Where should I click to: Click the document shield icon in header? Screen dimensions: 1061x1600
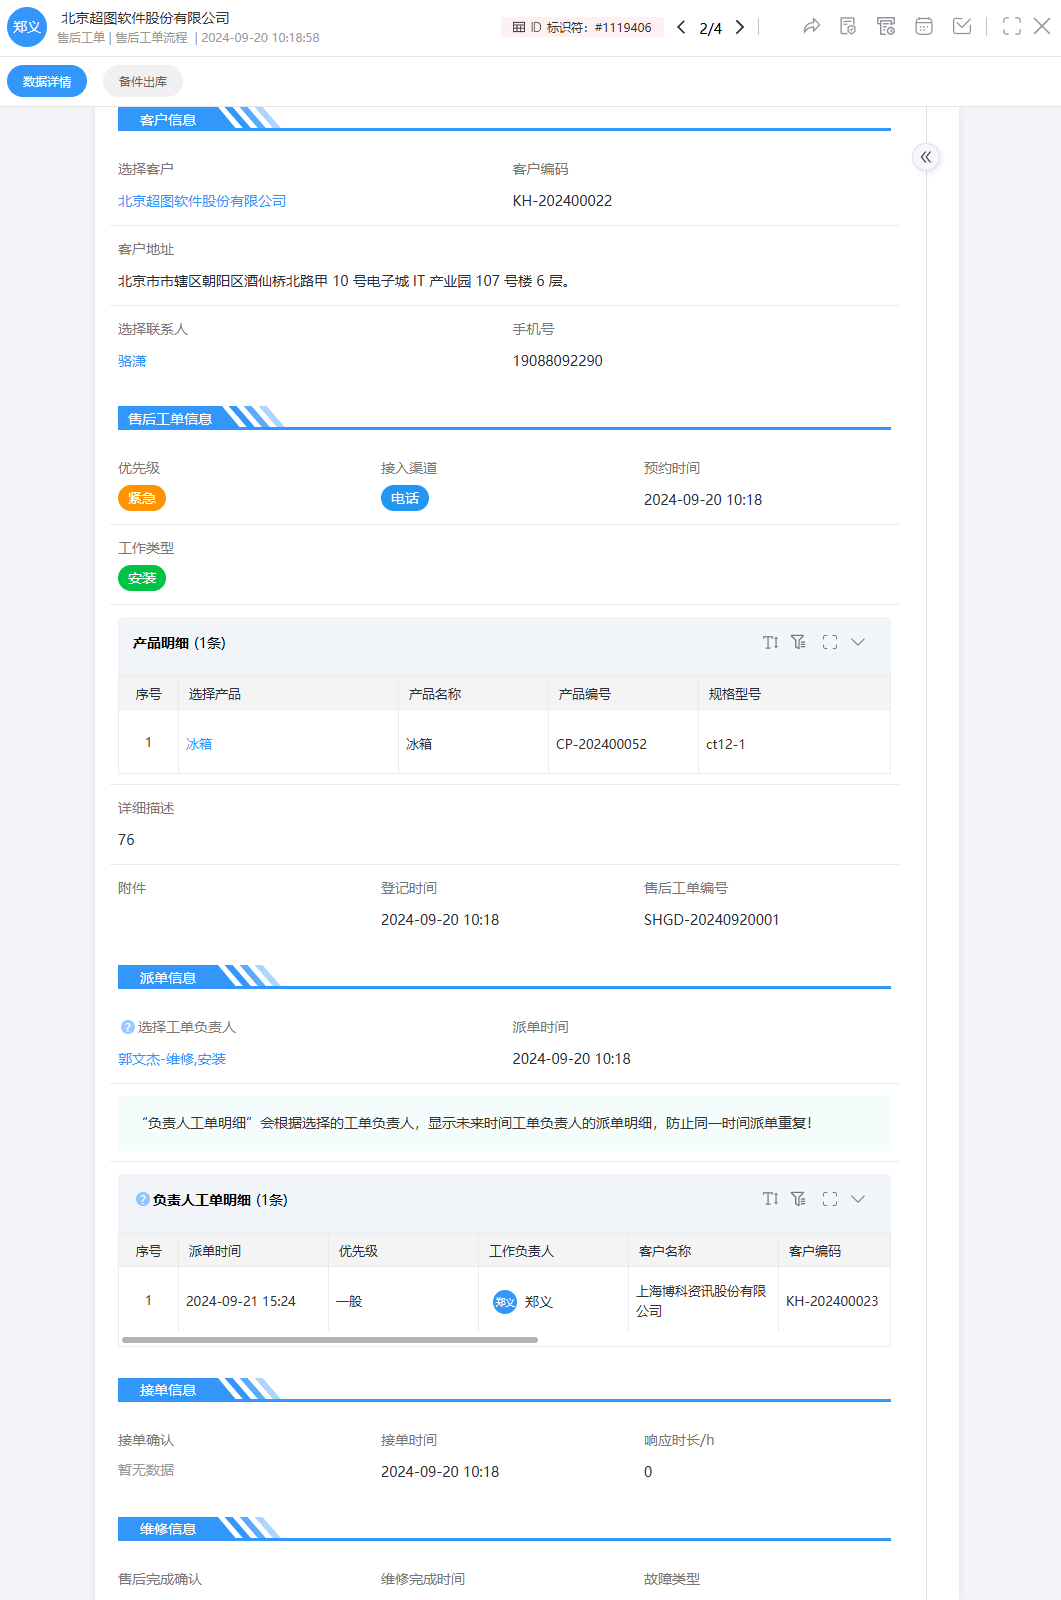pyautogui.click(x=848, y=27)
